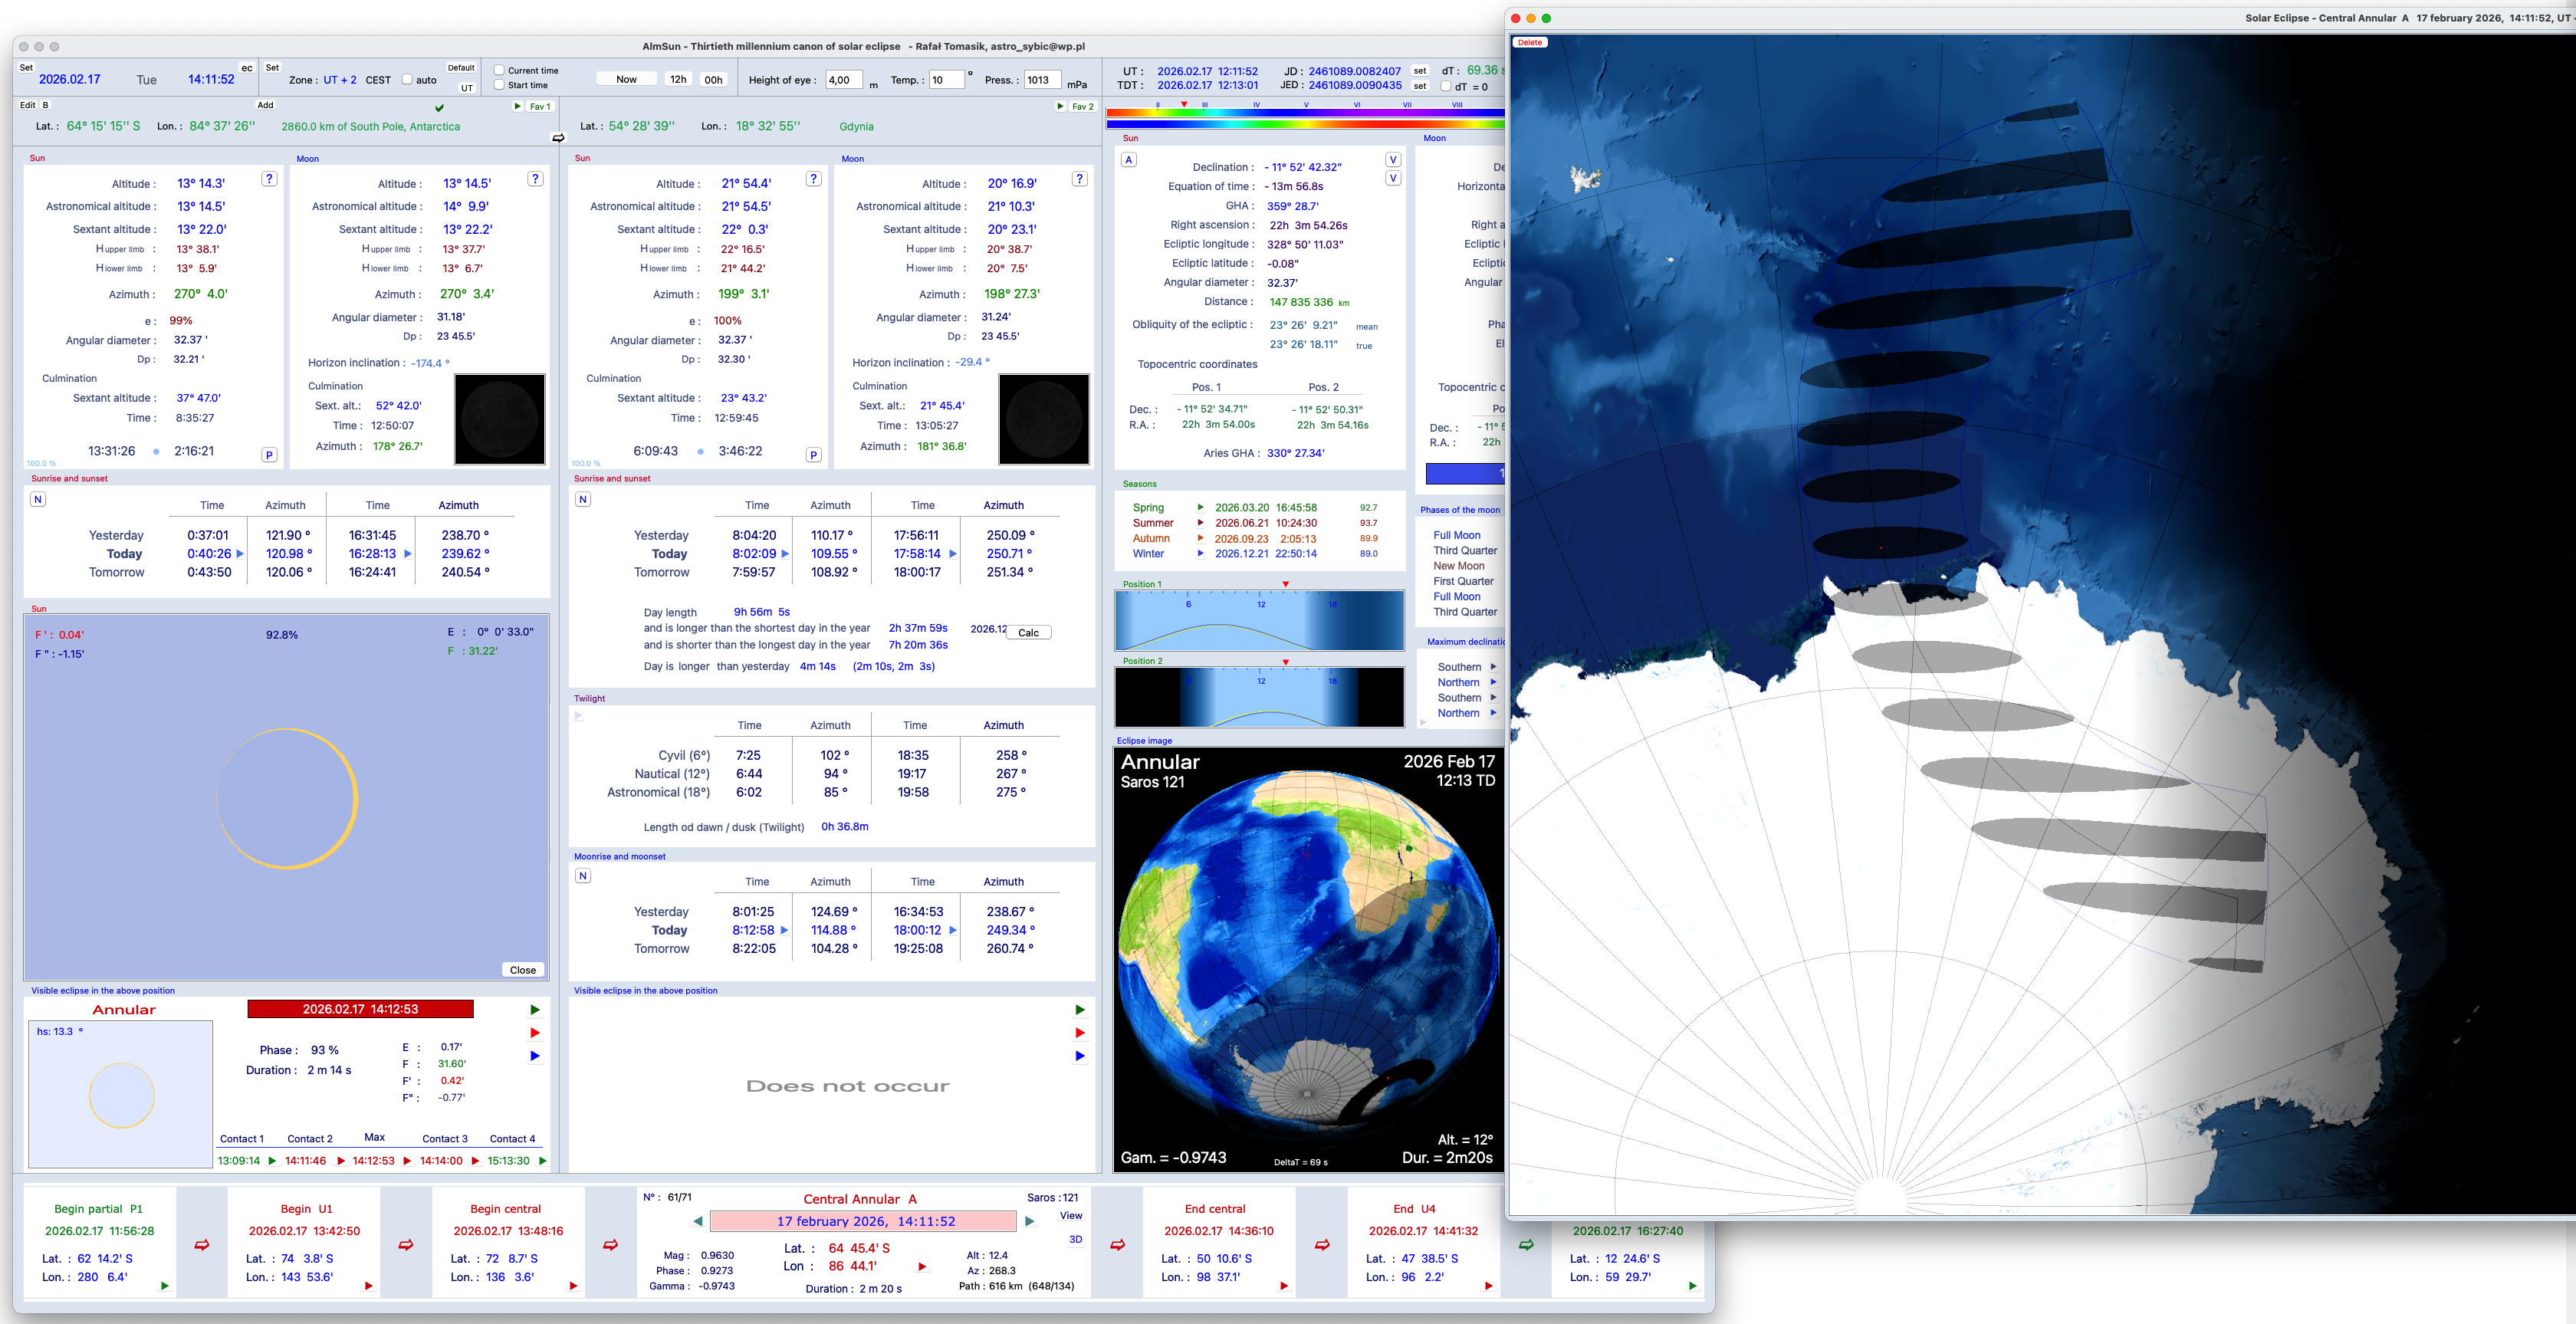The width and height of the screenshot is (2576, 1324).
Task: Toggle the UT button under Default
Action: 466,88
